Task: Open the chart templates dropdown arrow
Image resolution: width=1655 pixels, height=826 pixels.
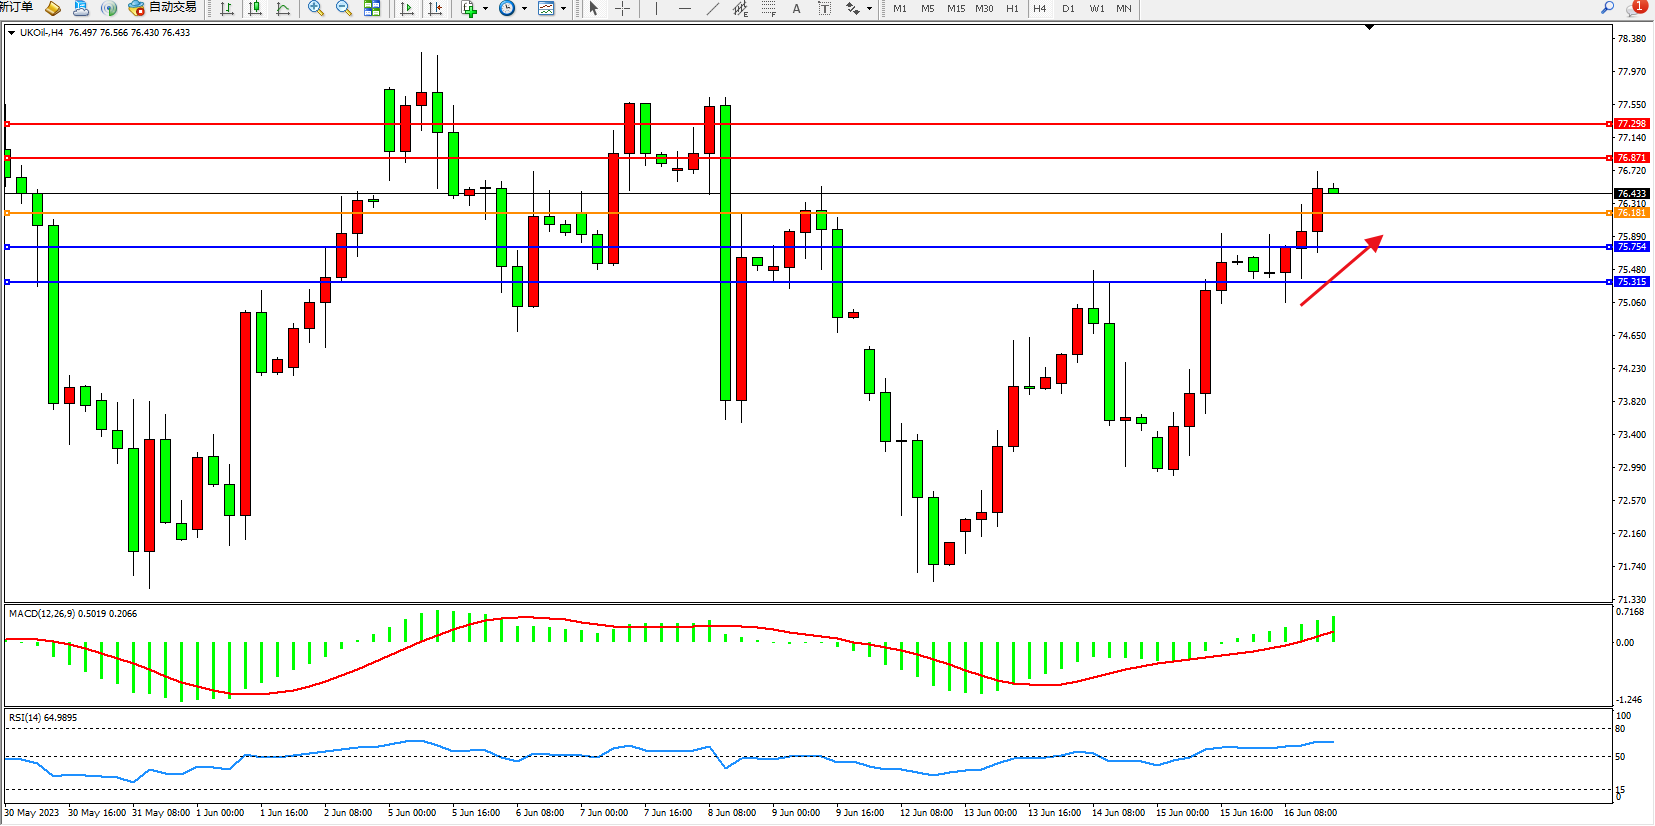Action: 564,9
